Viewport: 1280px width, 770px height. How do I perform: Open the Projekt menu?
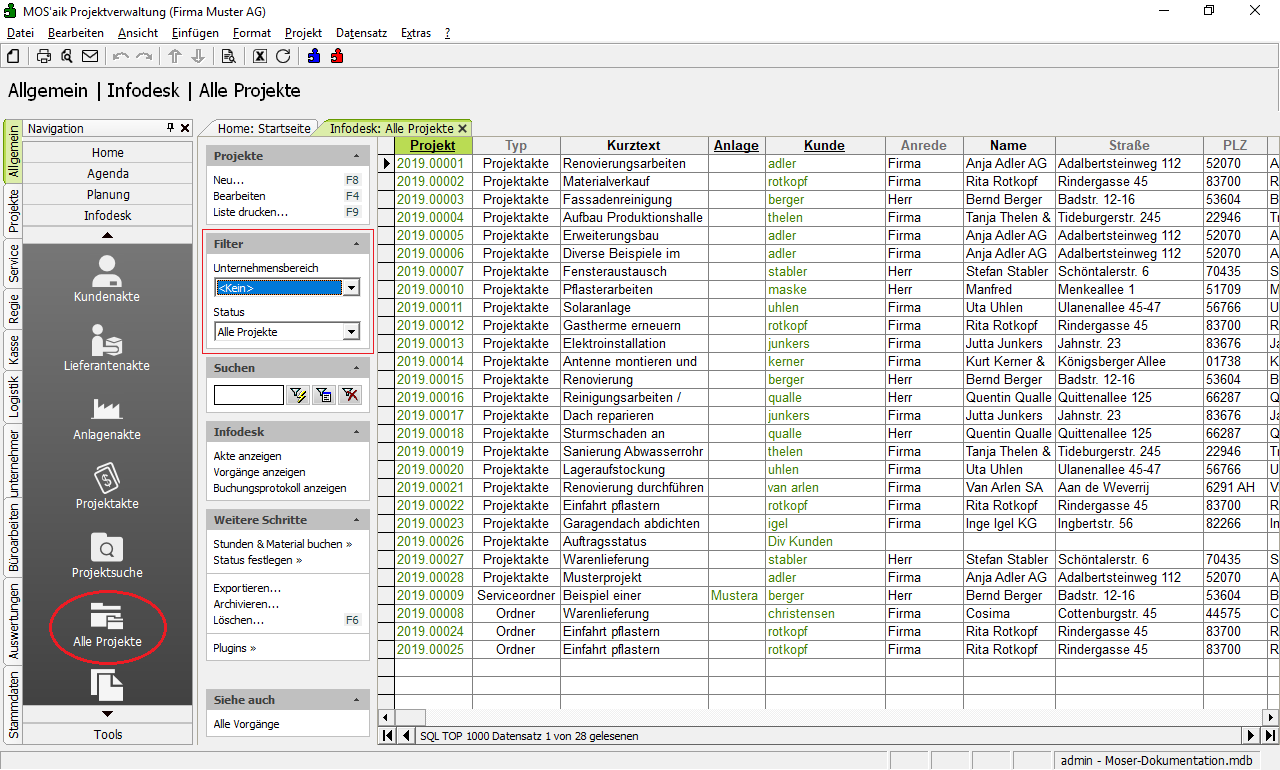coord(303,33)
